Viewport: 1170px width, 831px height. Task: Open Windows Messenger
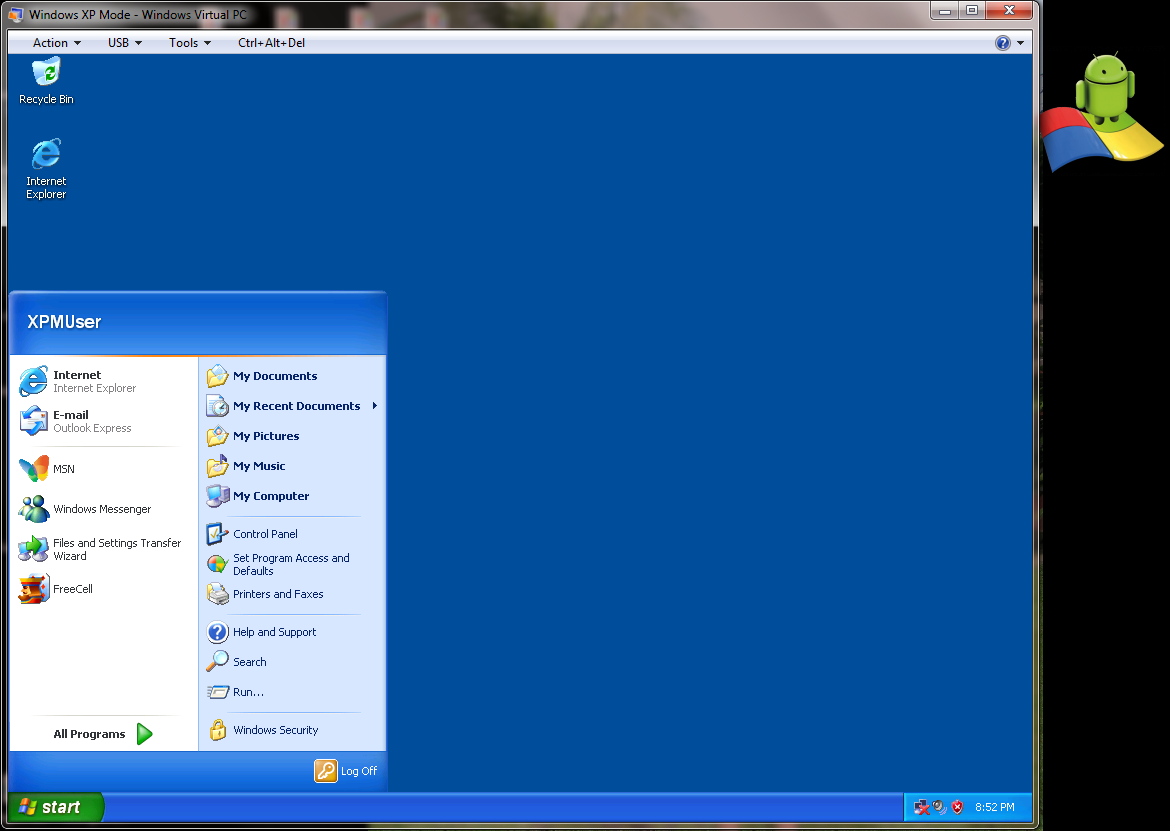pos(103,509)
